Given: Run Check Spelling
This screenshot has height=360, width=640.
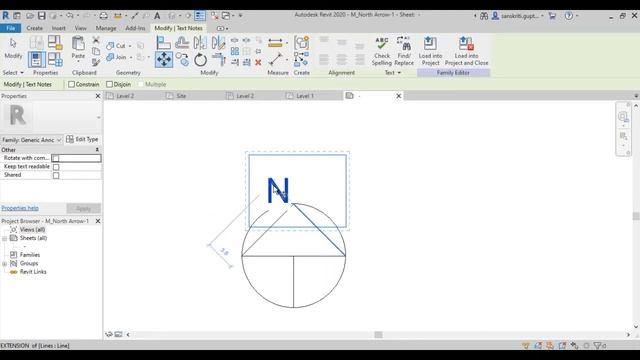Looking at the screenshot, I should pos(382,51).
